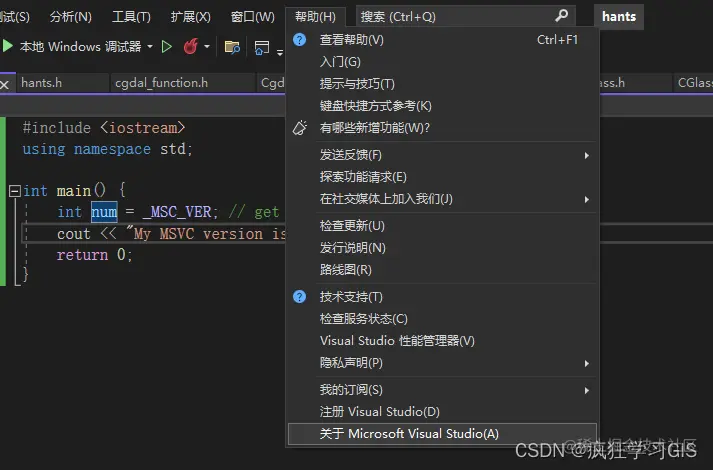Screen dimensions: 713x470
Task: Click the #include <iostream> line
Action: 104,128
